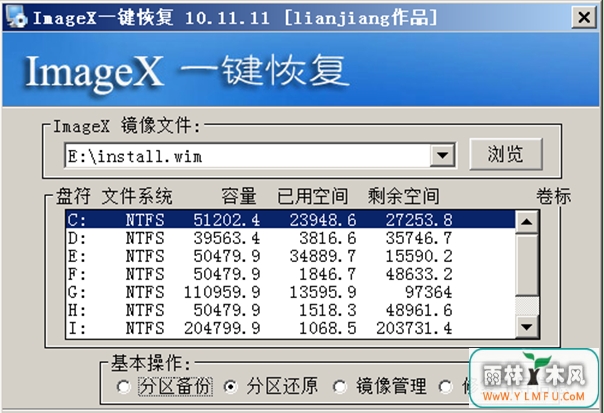Viewport: 604px width, 413px height.
Task: Click used space value 1518.3
Action: click(x=328, y=311)
